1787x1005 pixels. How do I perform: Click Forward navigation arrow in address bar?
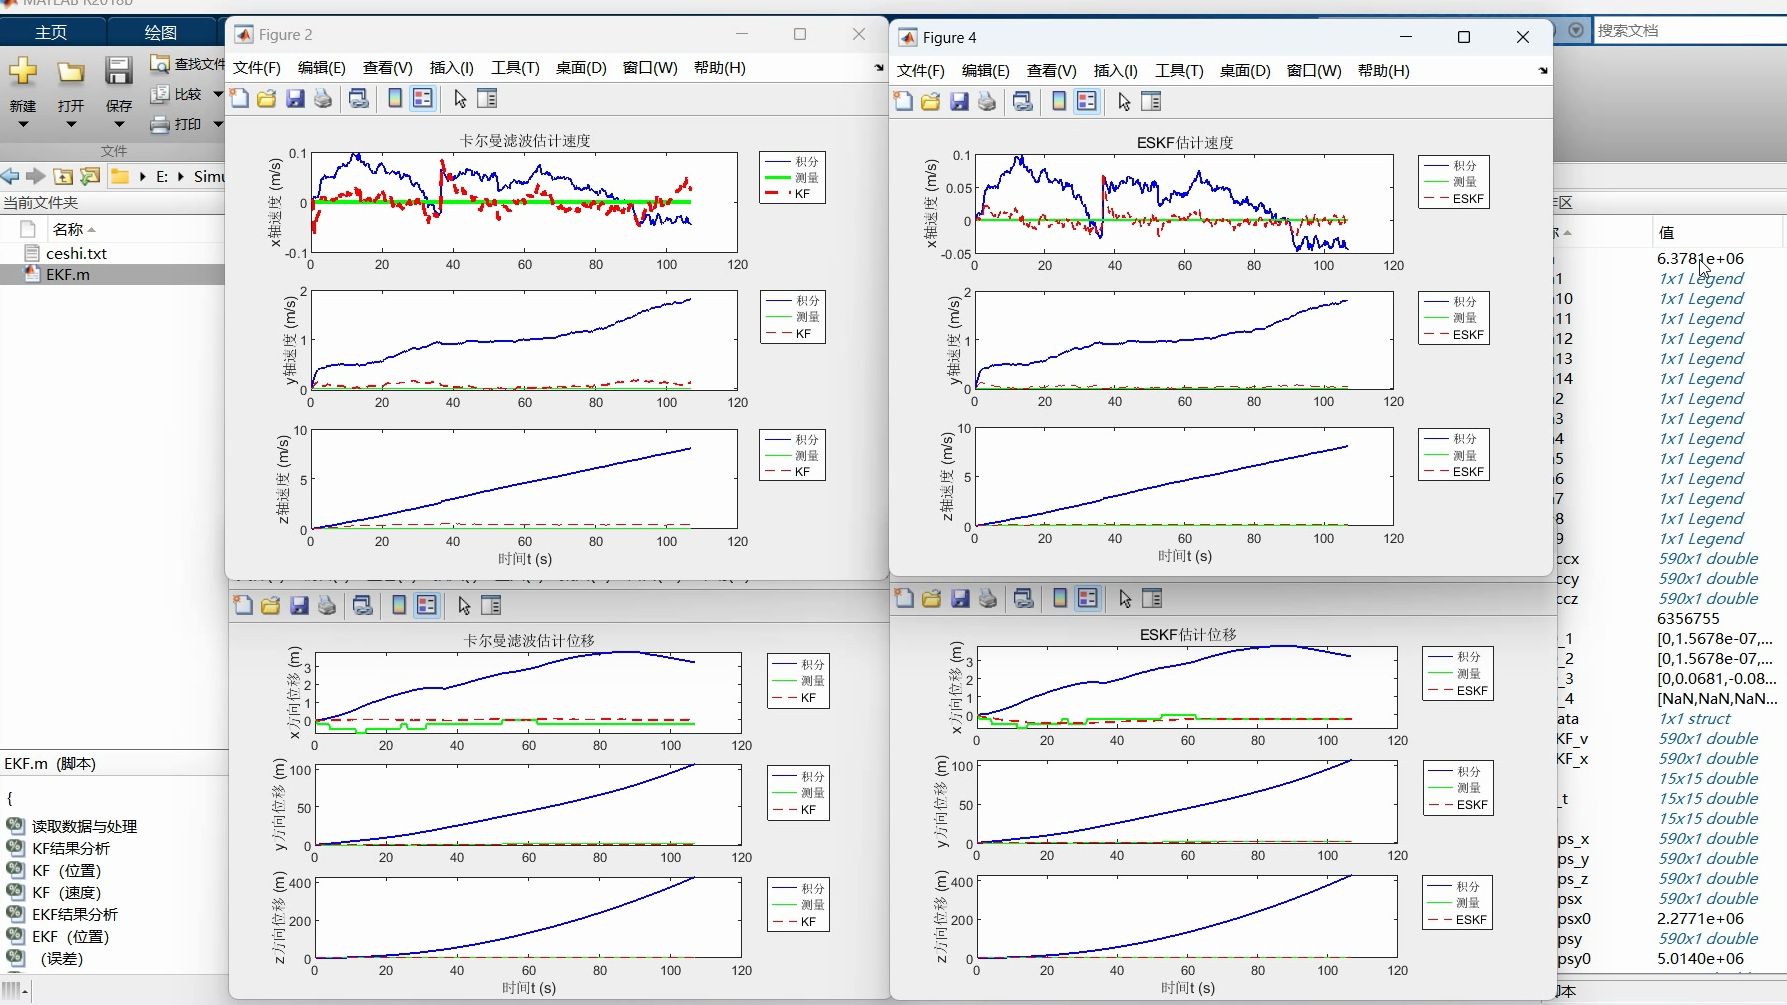point(35,176)
